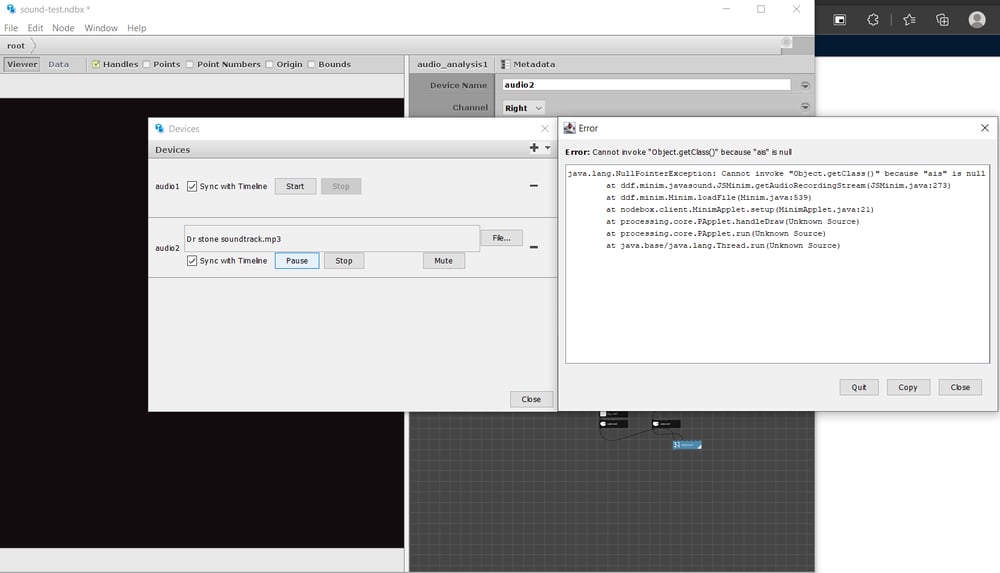Click the Device Name options circle icon
The image size is (1000, 573).
coord(805,85)
